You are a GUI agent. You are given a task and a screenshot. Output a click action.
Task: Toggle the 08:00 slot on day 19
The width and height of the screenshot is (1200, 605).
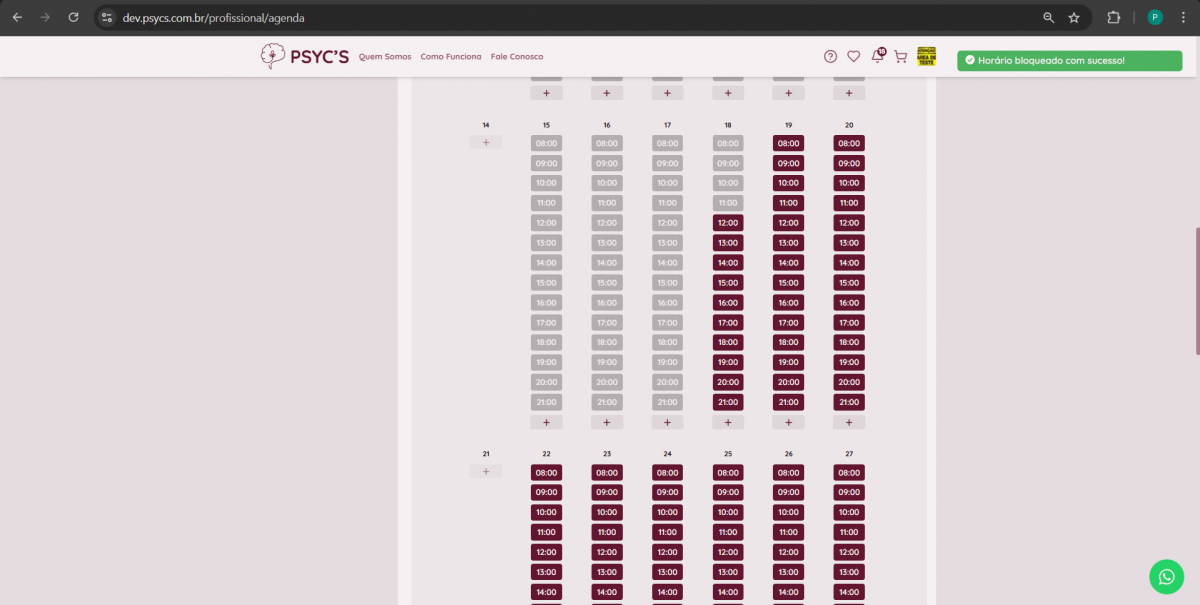coord(788,143)
